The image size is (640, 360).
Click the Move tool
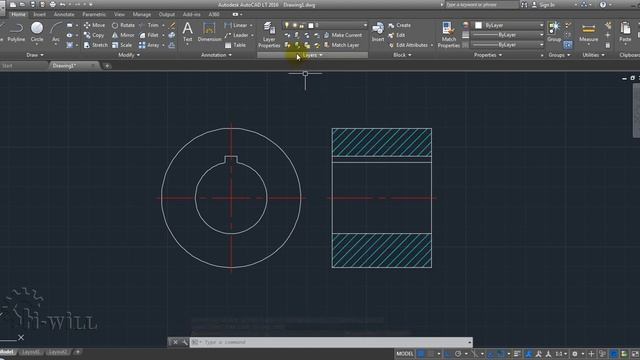[94, 25]
